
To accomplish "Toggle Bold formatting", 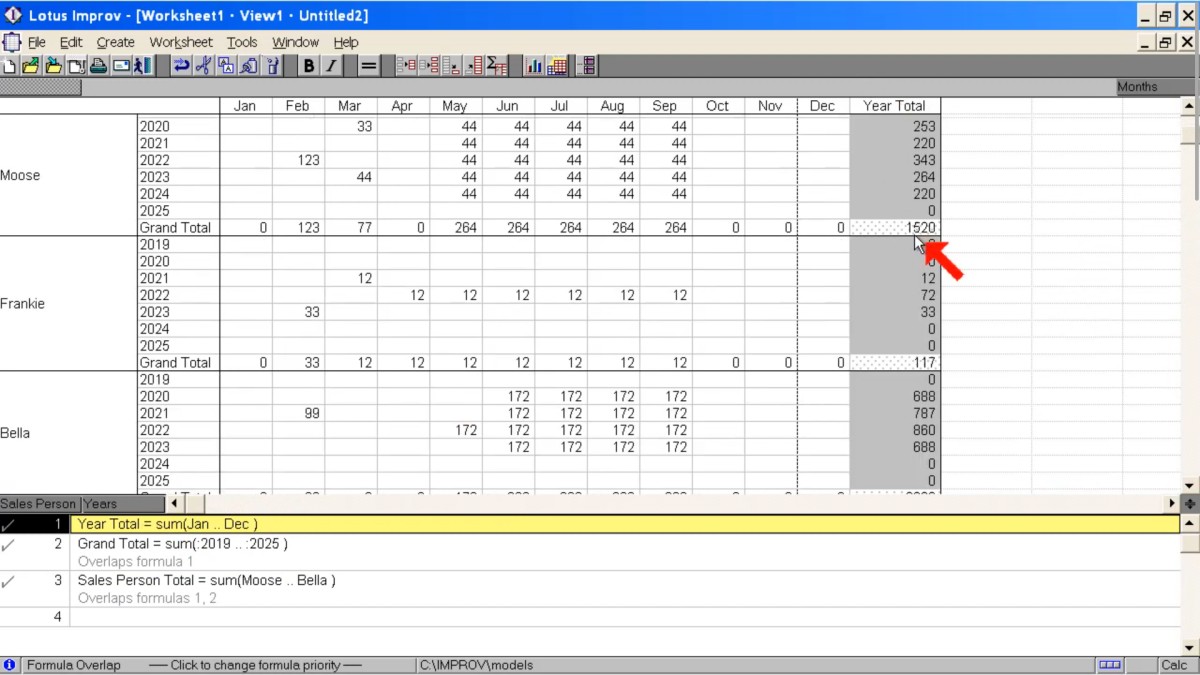I will pos(309,66).
